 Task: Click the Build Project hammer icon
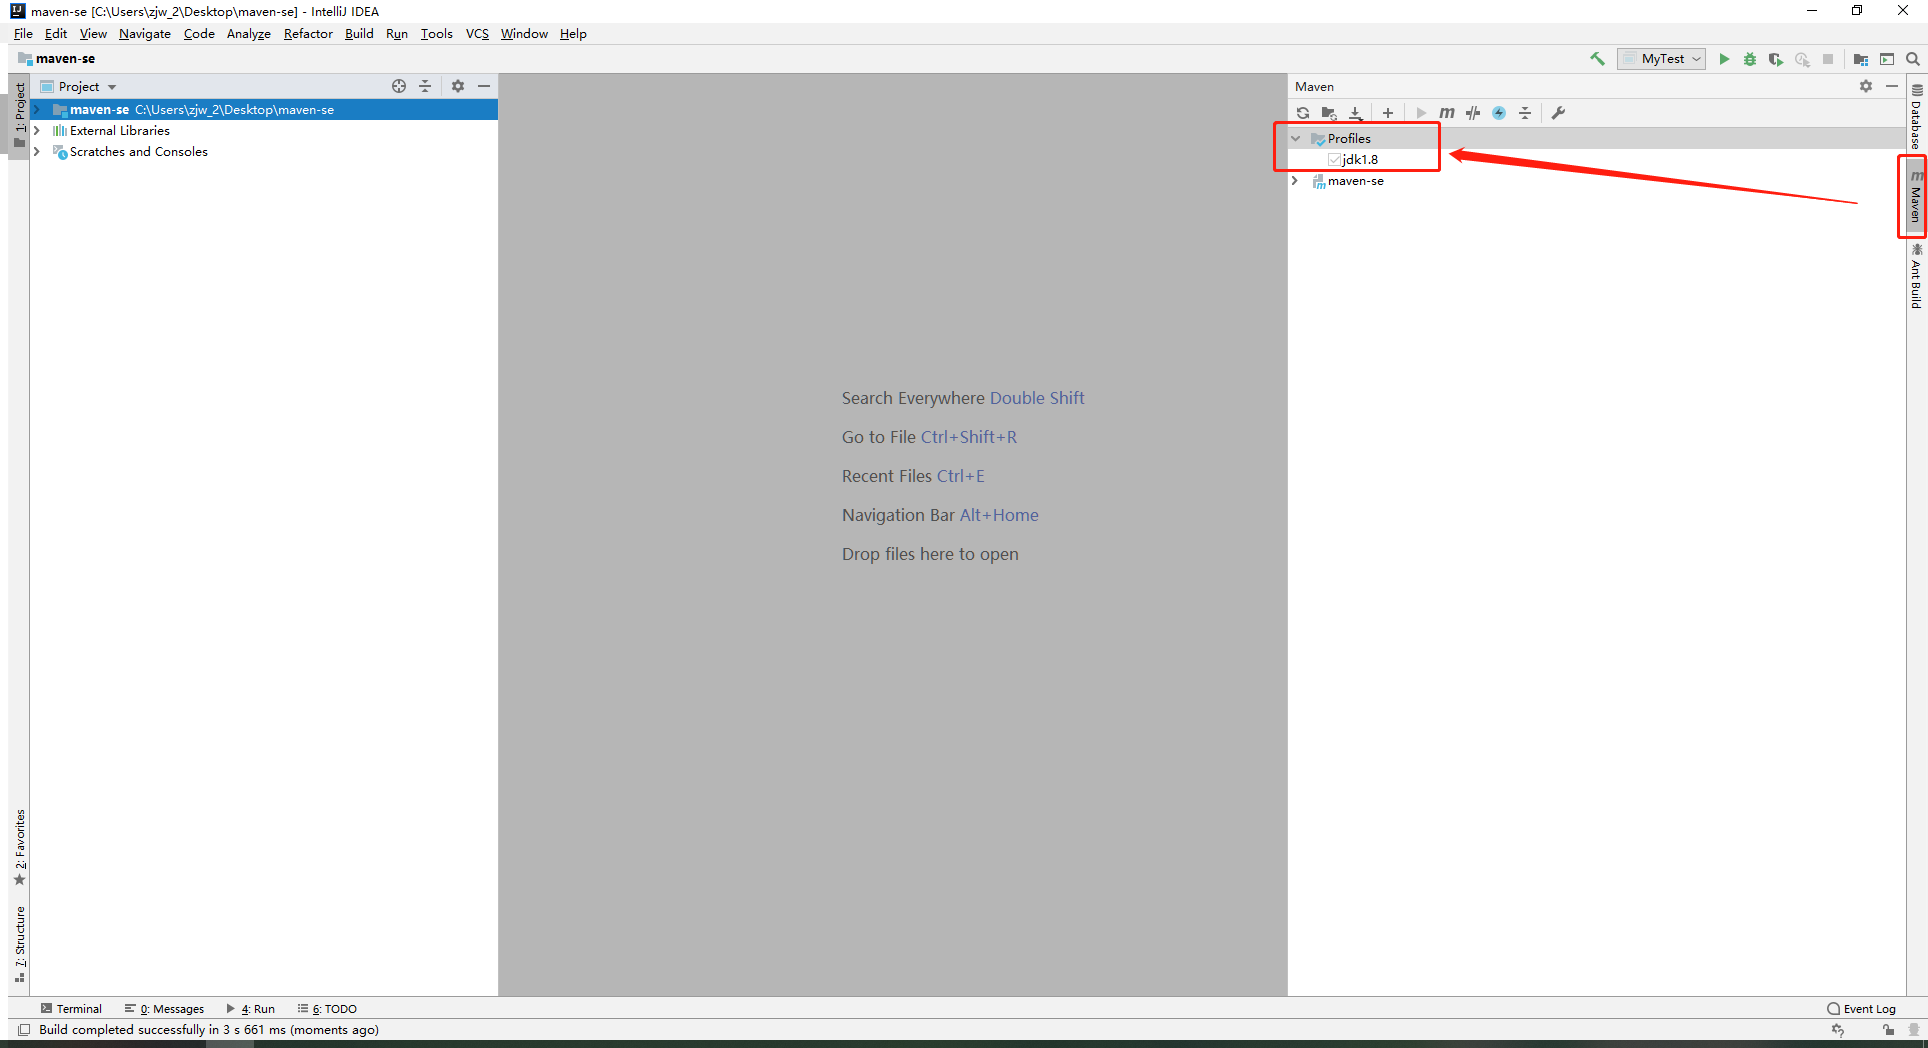1597,59
